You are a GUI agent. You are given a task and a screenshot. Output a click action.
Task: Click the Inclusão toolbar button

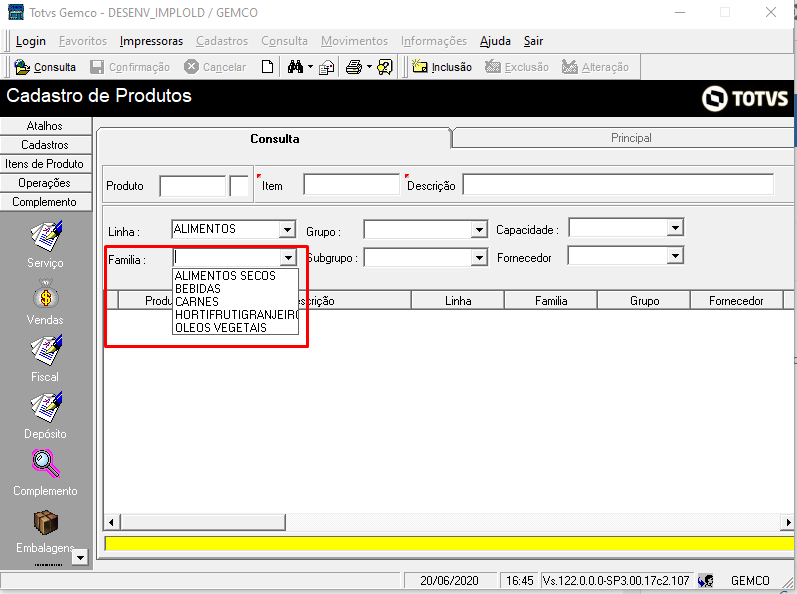pos(442,67)
